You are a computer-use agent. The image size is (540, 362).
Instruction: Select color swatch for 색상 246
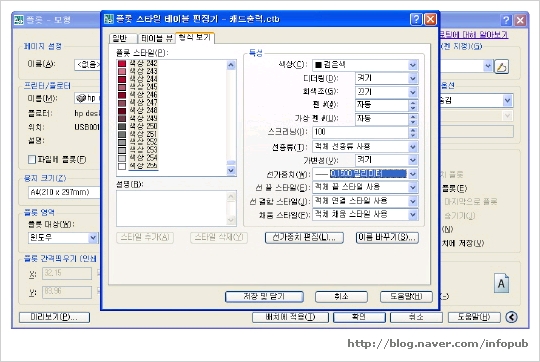click(x=122, y=95)
